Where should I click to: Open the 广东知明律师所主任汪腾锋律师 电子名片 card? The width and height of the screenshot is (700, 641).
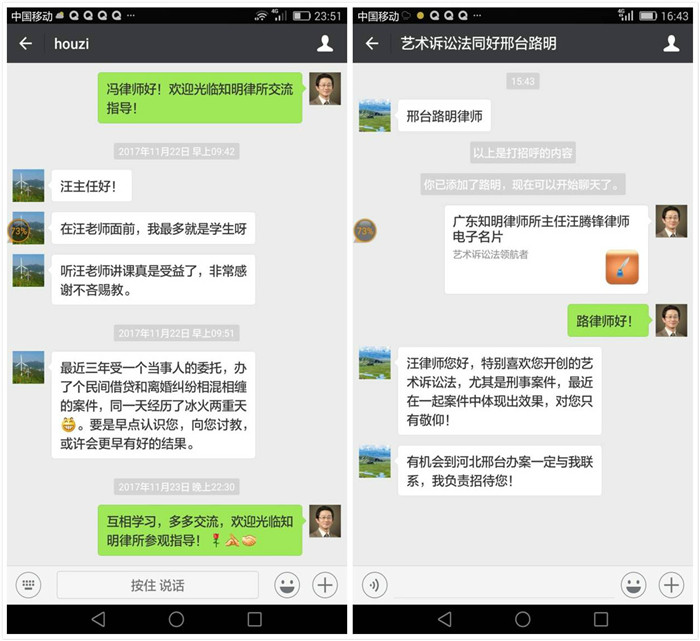(546, 250)
